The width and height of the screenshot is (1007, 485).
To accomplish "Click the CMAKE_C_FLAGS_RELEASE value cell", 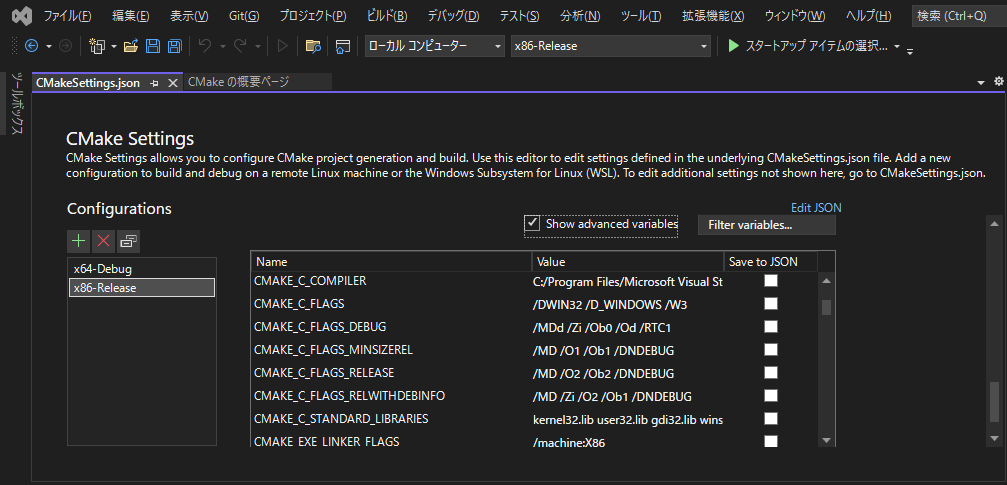I will [x=628, y=373].
